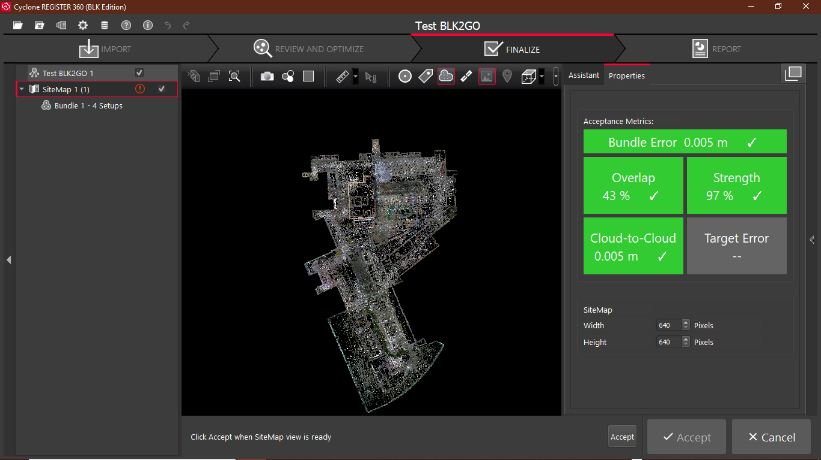Toggle the SiteMap image icon
Image resolution: width=821 pixels, height=460 pixels.
[x=487, y=76]
